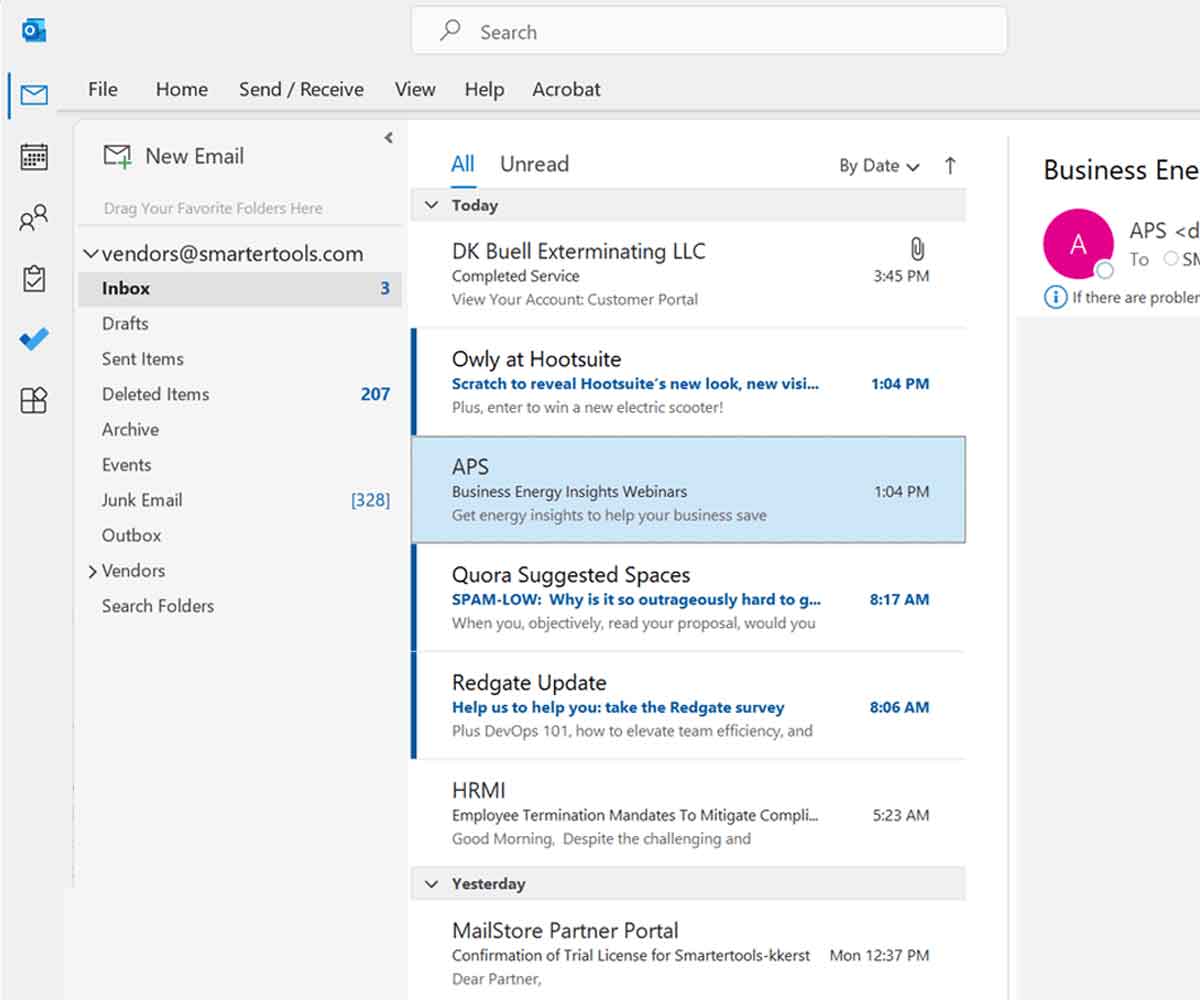Image resolution: width=1200 pixels, height=1000 pixels.
Task: Open the HRMI Employee Termination email
Action: click(x=689, y=814)
